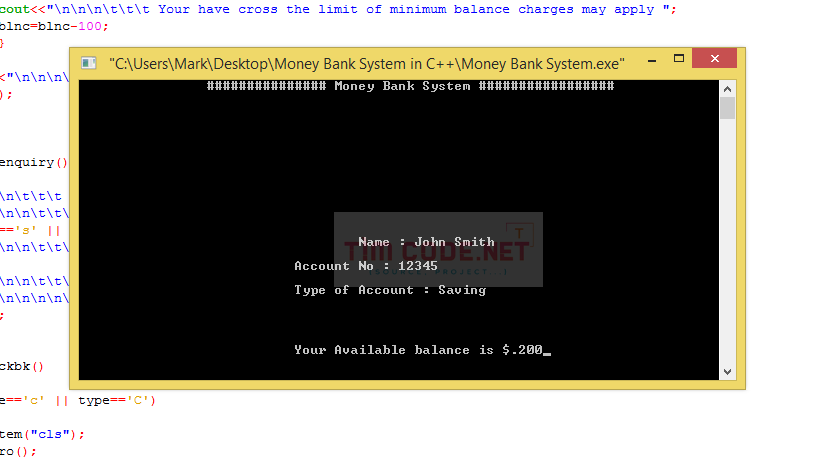
Task: Click the 'enquiry()' code line in editor
Action: 34,162
